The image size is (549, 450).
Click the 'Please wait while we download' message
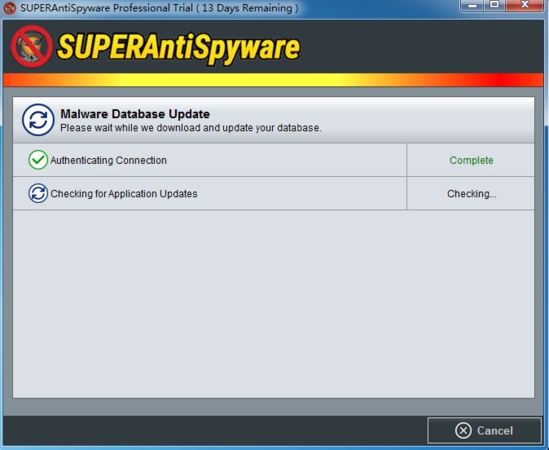[x=191, y=128]
